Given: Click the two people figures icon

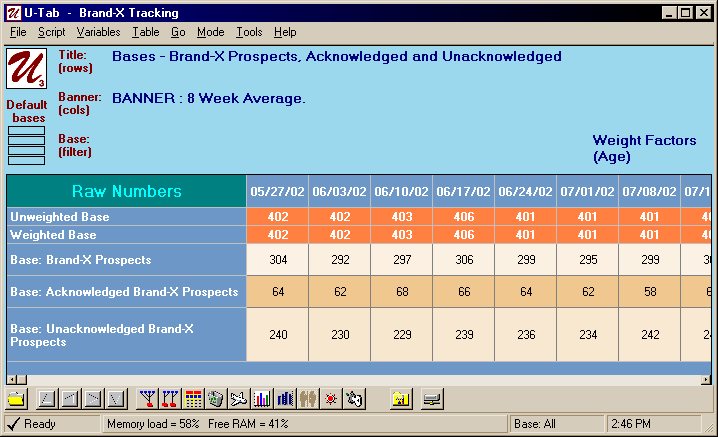Looking at the screenshot, I should click(308, 399).
